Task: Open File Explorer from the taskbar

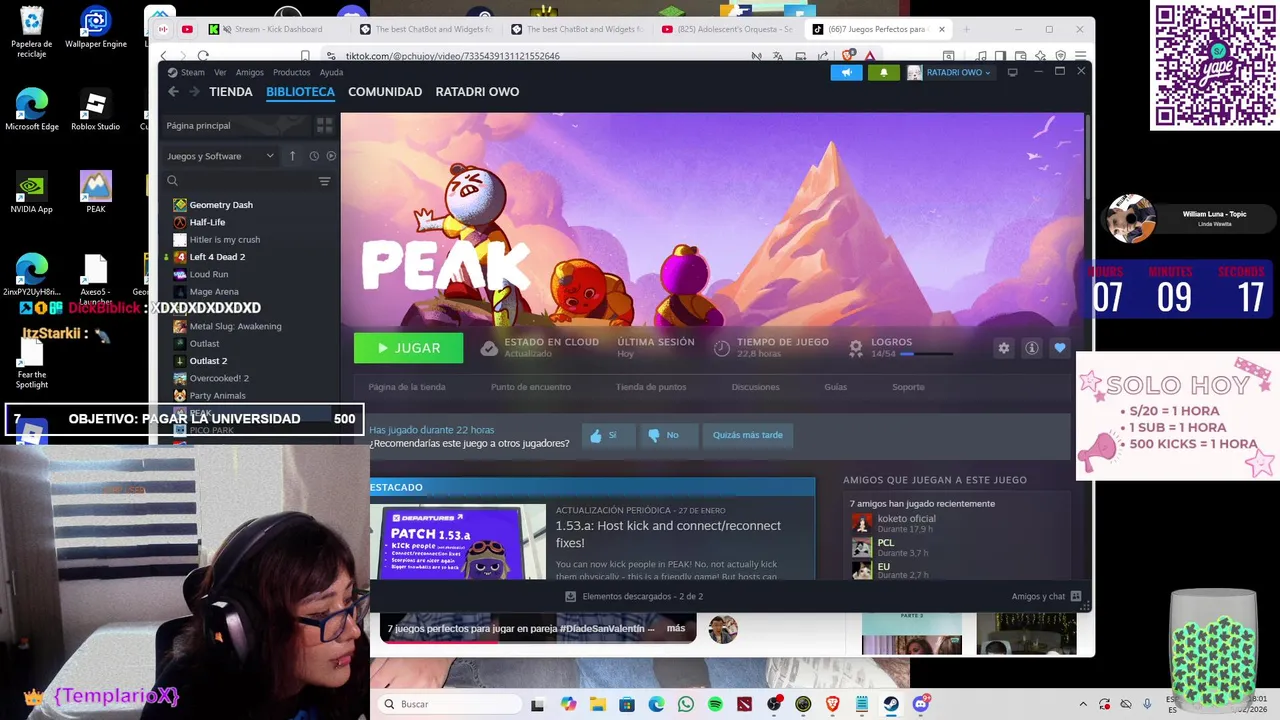Action: coord(597,704)
